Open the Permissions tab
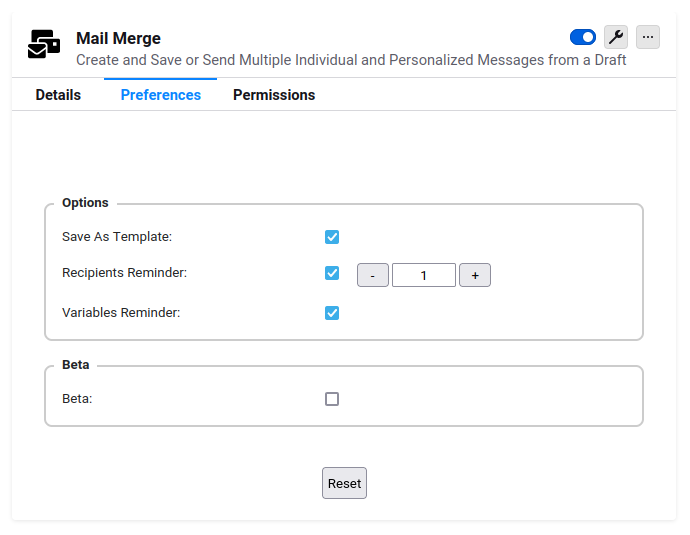The image size is (690, 535). pos(274,95)
